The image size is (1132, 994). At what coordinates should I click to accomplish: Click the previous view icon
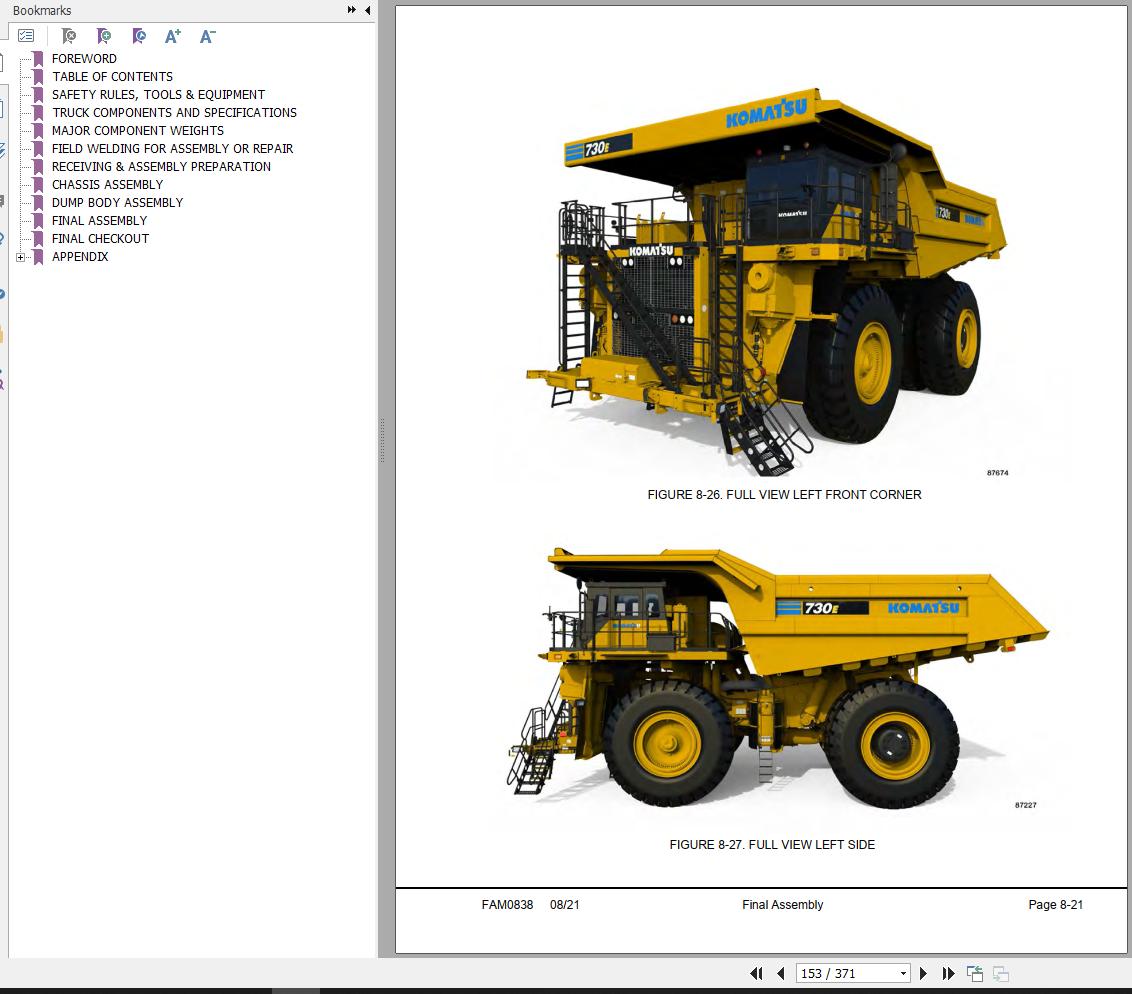click(x=975, y=972)
